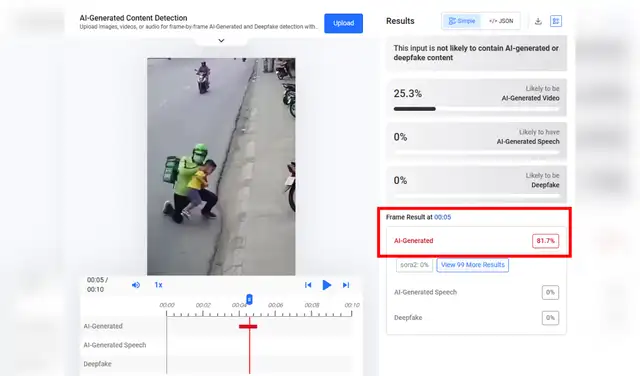Click the blue Upload button
Screen dimensions: 640x376
point(343,23)
